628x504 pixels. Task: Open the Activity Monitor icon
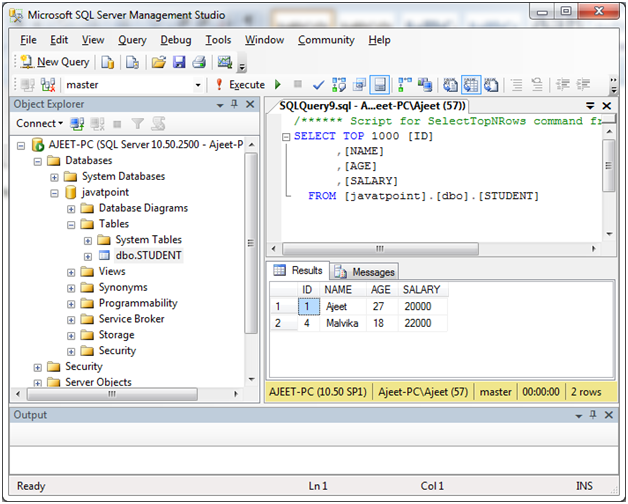pyautogui.click(x=225, y=62)
